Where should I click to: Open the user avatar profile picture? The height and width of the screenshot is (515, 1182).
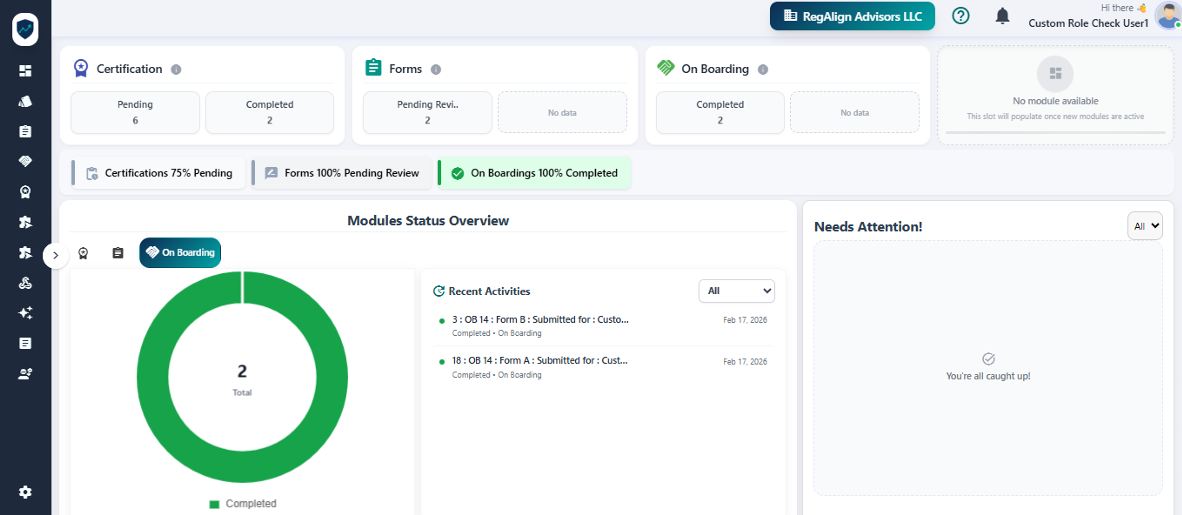coord(1166,16)
